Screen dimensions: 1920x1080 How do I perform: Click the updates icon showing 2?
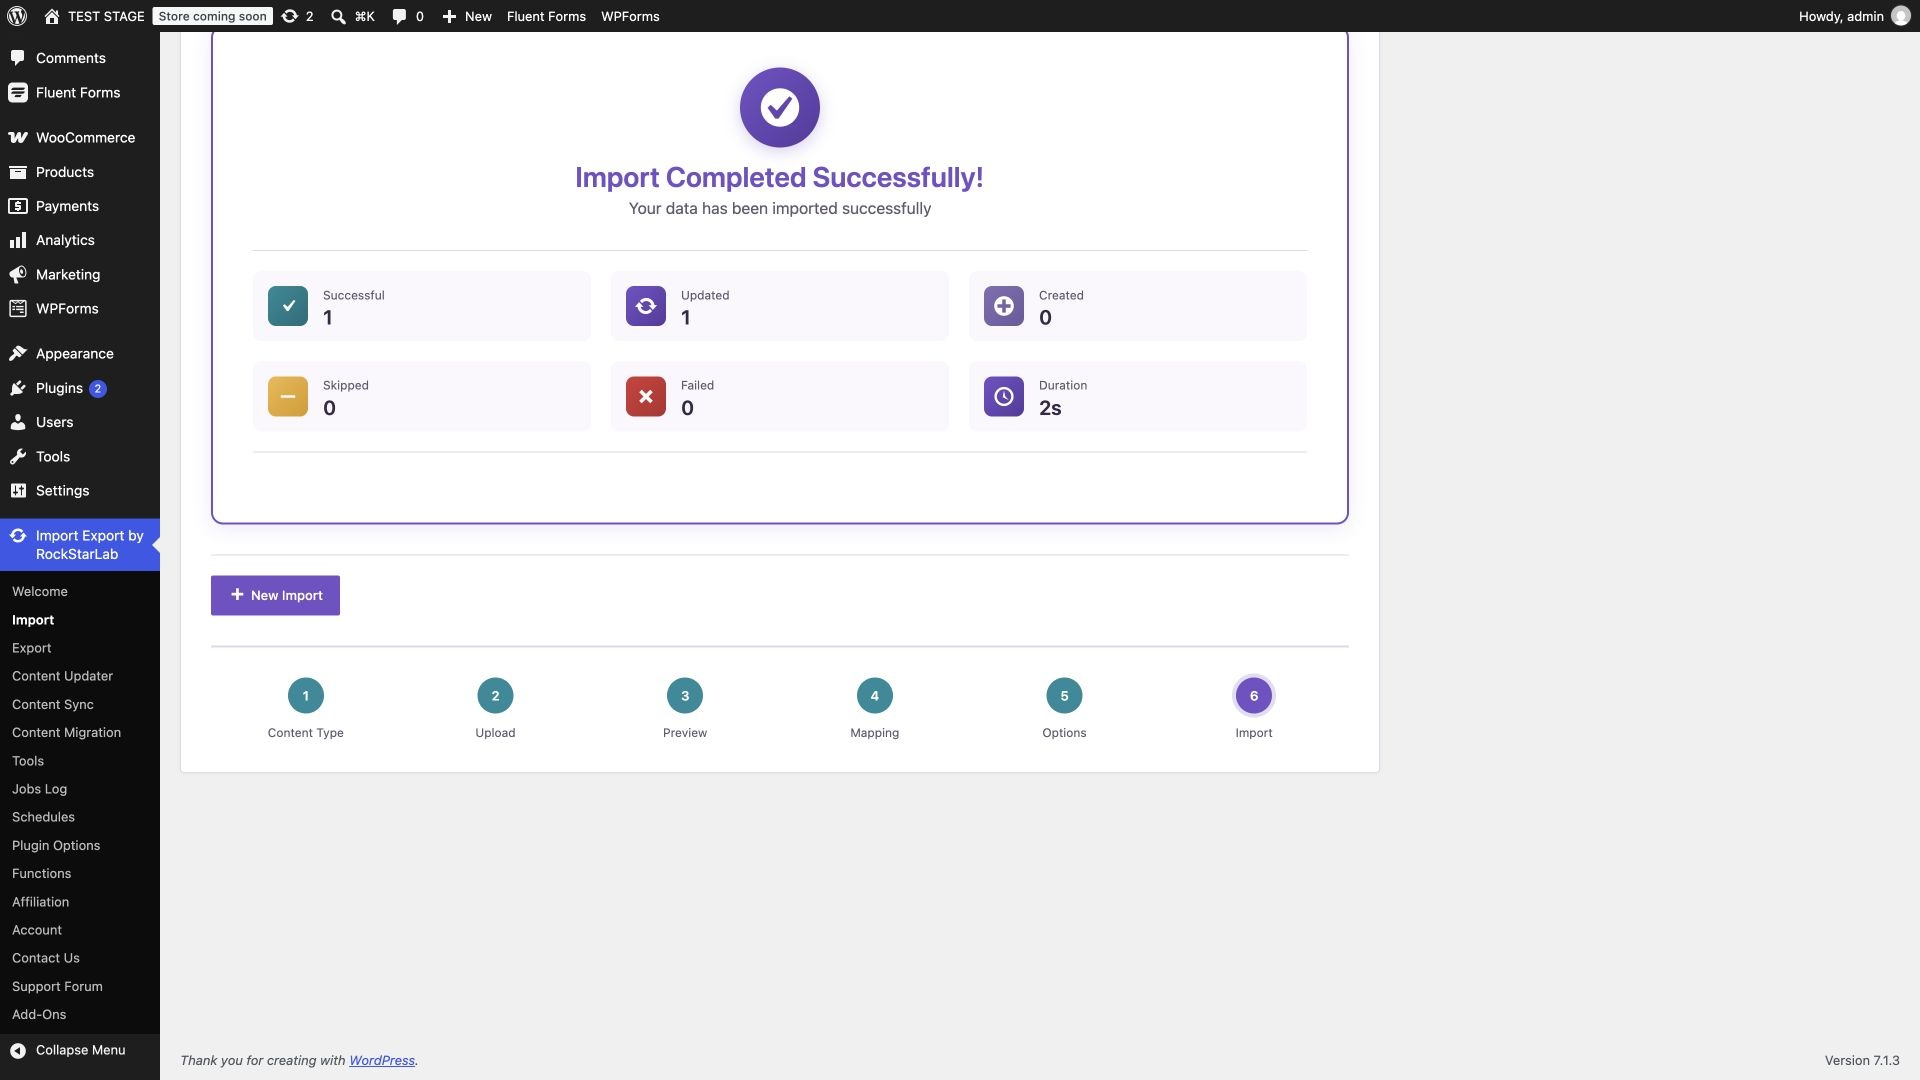tap(290, 16)
